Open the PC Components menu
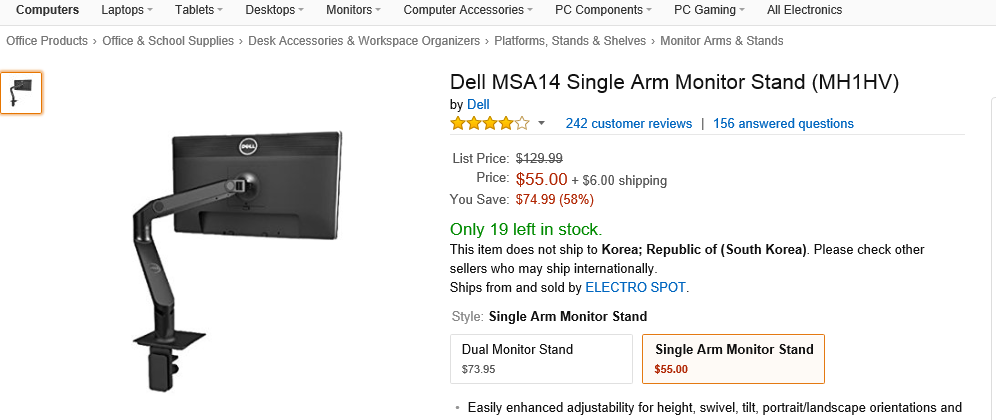 tap(604, 10)
